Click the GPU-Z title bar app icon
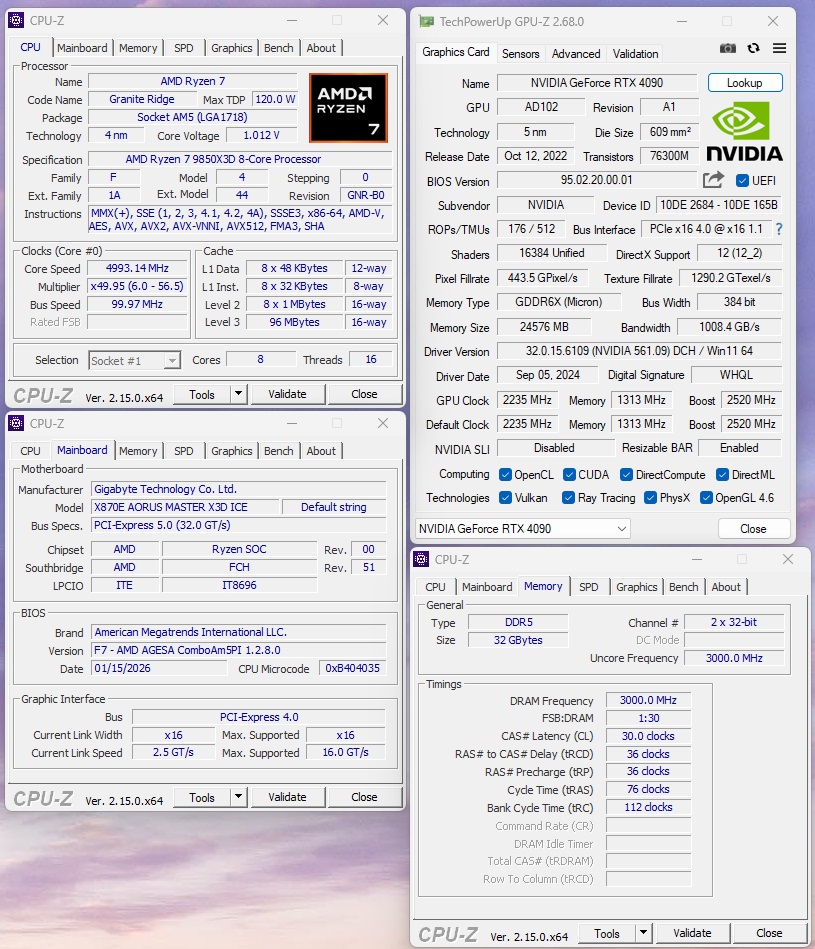Image resolution: width=815 pixels, height=949 pixels. pyautogui.click(x=427, y=21)
